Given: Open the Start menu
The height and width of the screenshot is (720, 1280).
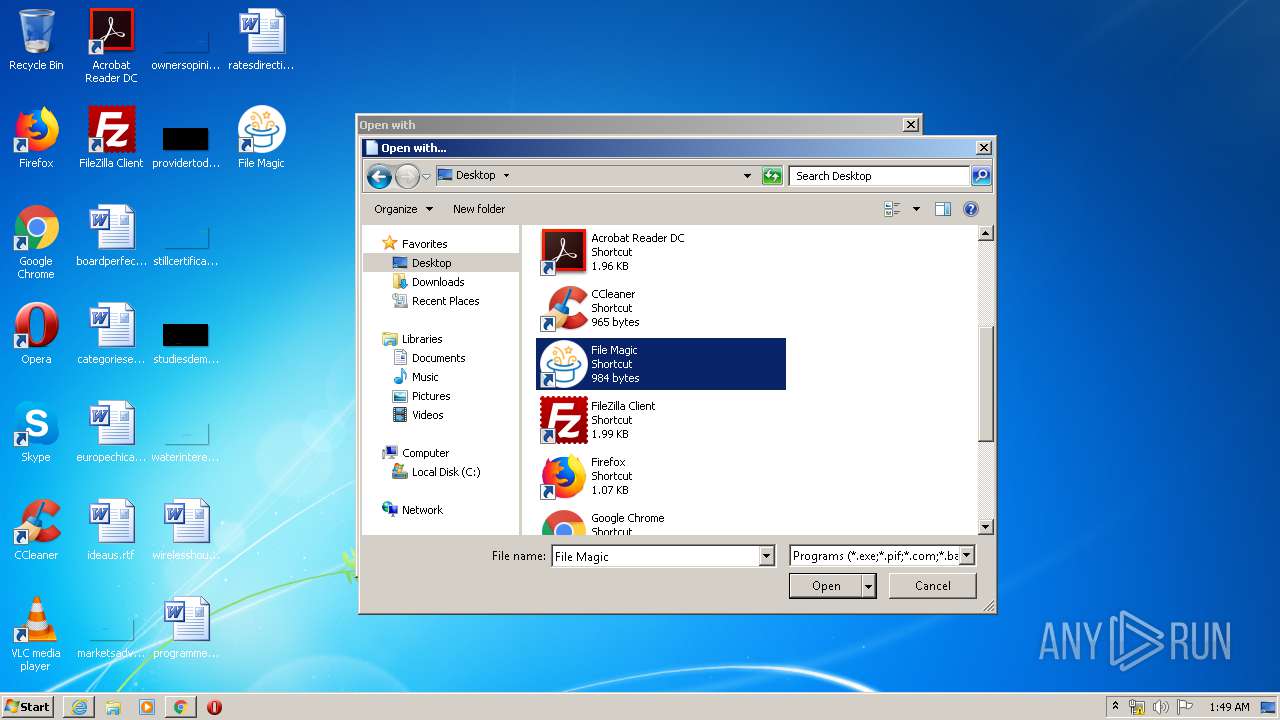Looking at the screenshot, I should (x=28, y=707).
